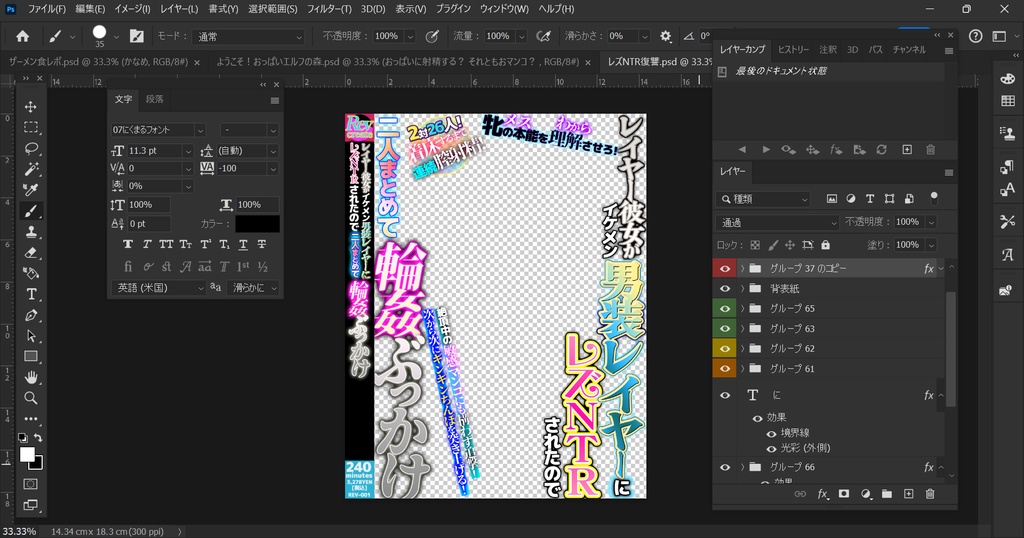Select the Path Selection arrow tool
Image resolution: width=1024 pixels, height=538 pixels.
[31, 336]
